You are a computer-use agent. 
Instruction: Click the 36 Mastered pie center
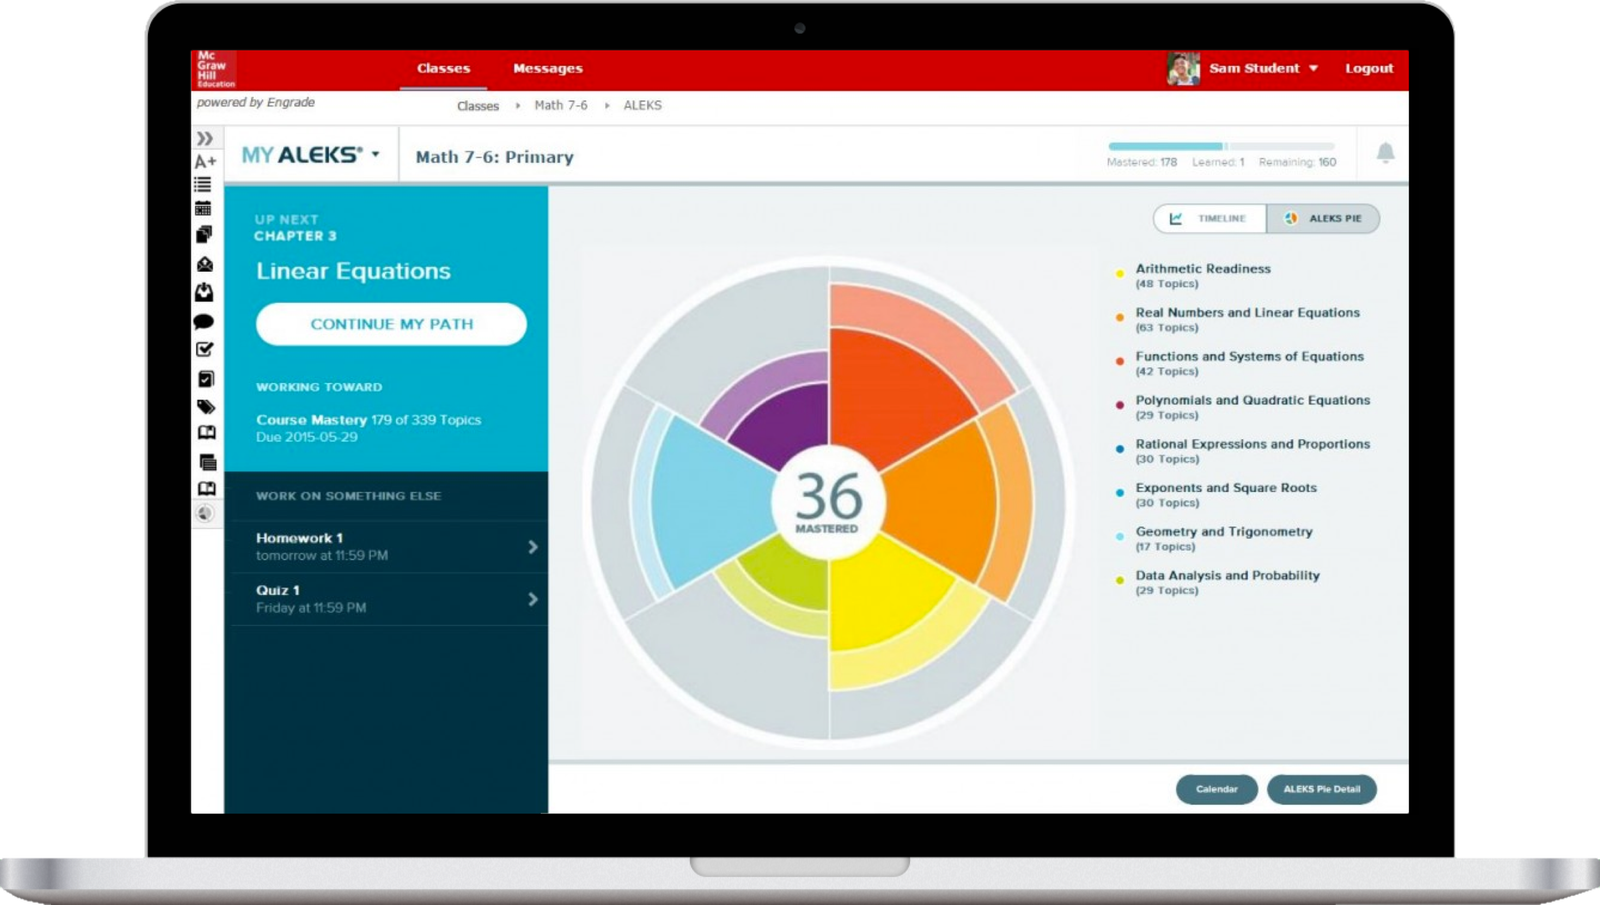[828, 501]
